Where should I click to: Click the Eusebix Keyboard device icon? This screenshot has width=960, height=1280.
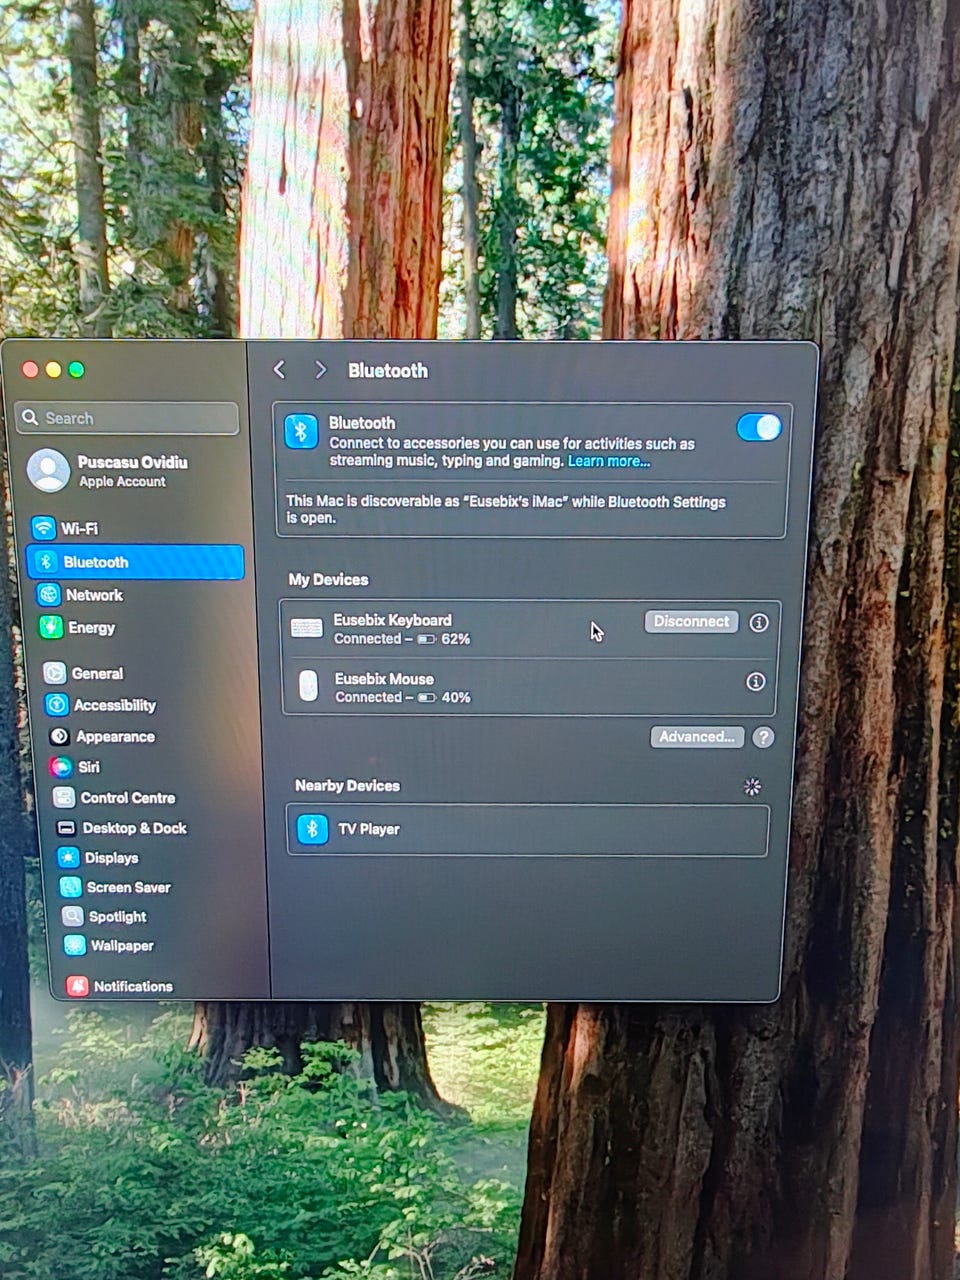coord(307,629)
